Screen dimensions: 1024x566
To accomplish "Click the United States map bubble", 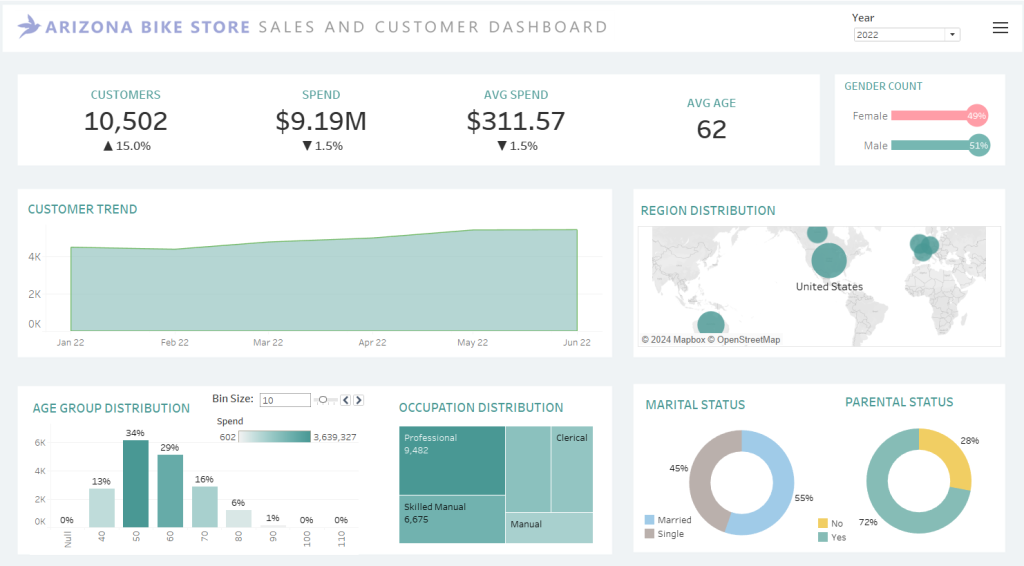I will [x=829, y=260].
